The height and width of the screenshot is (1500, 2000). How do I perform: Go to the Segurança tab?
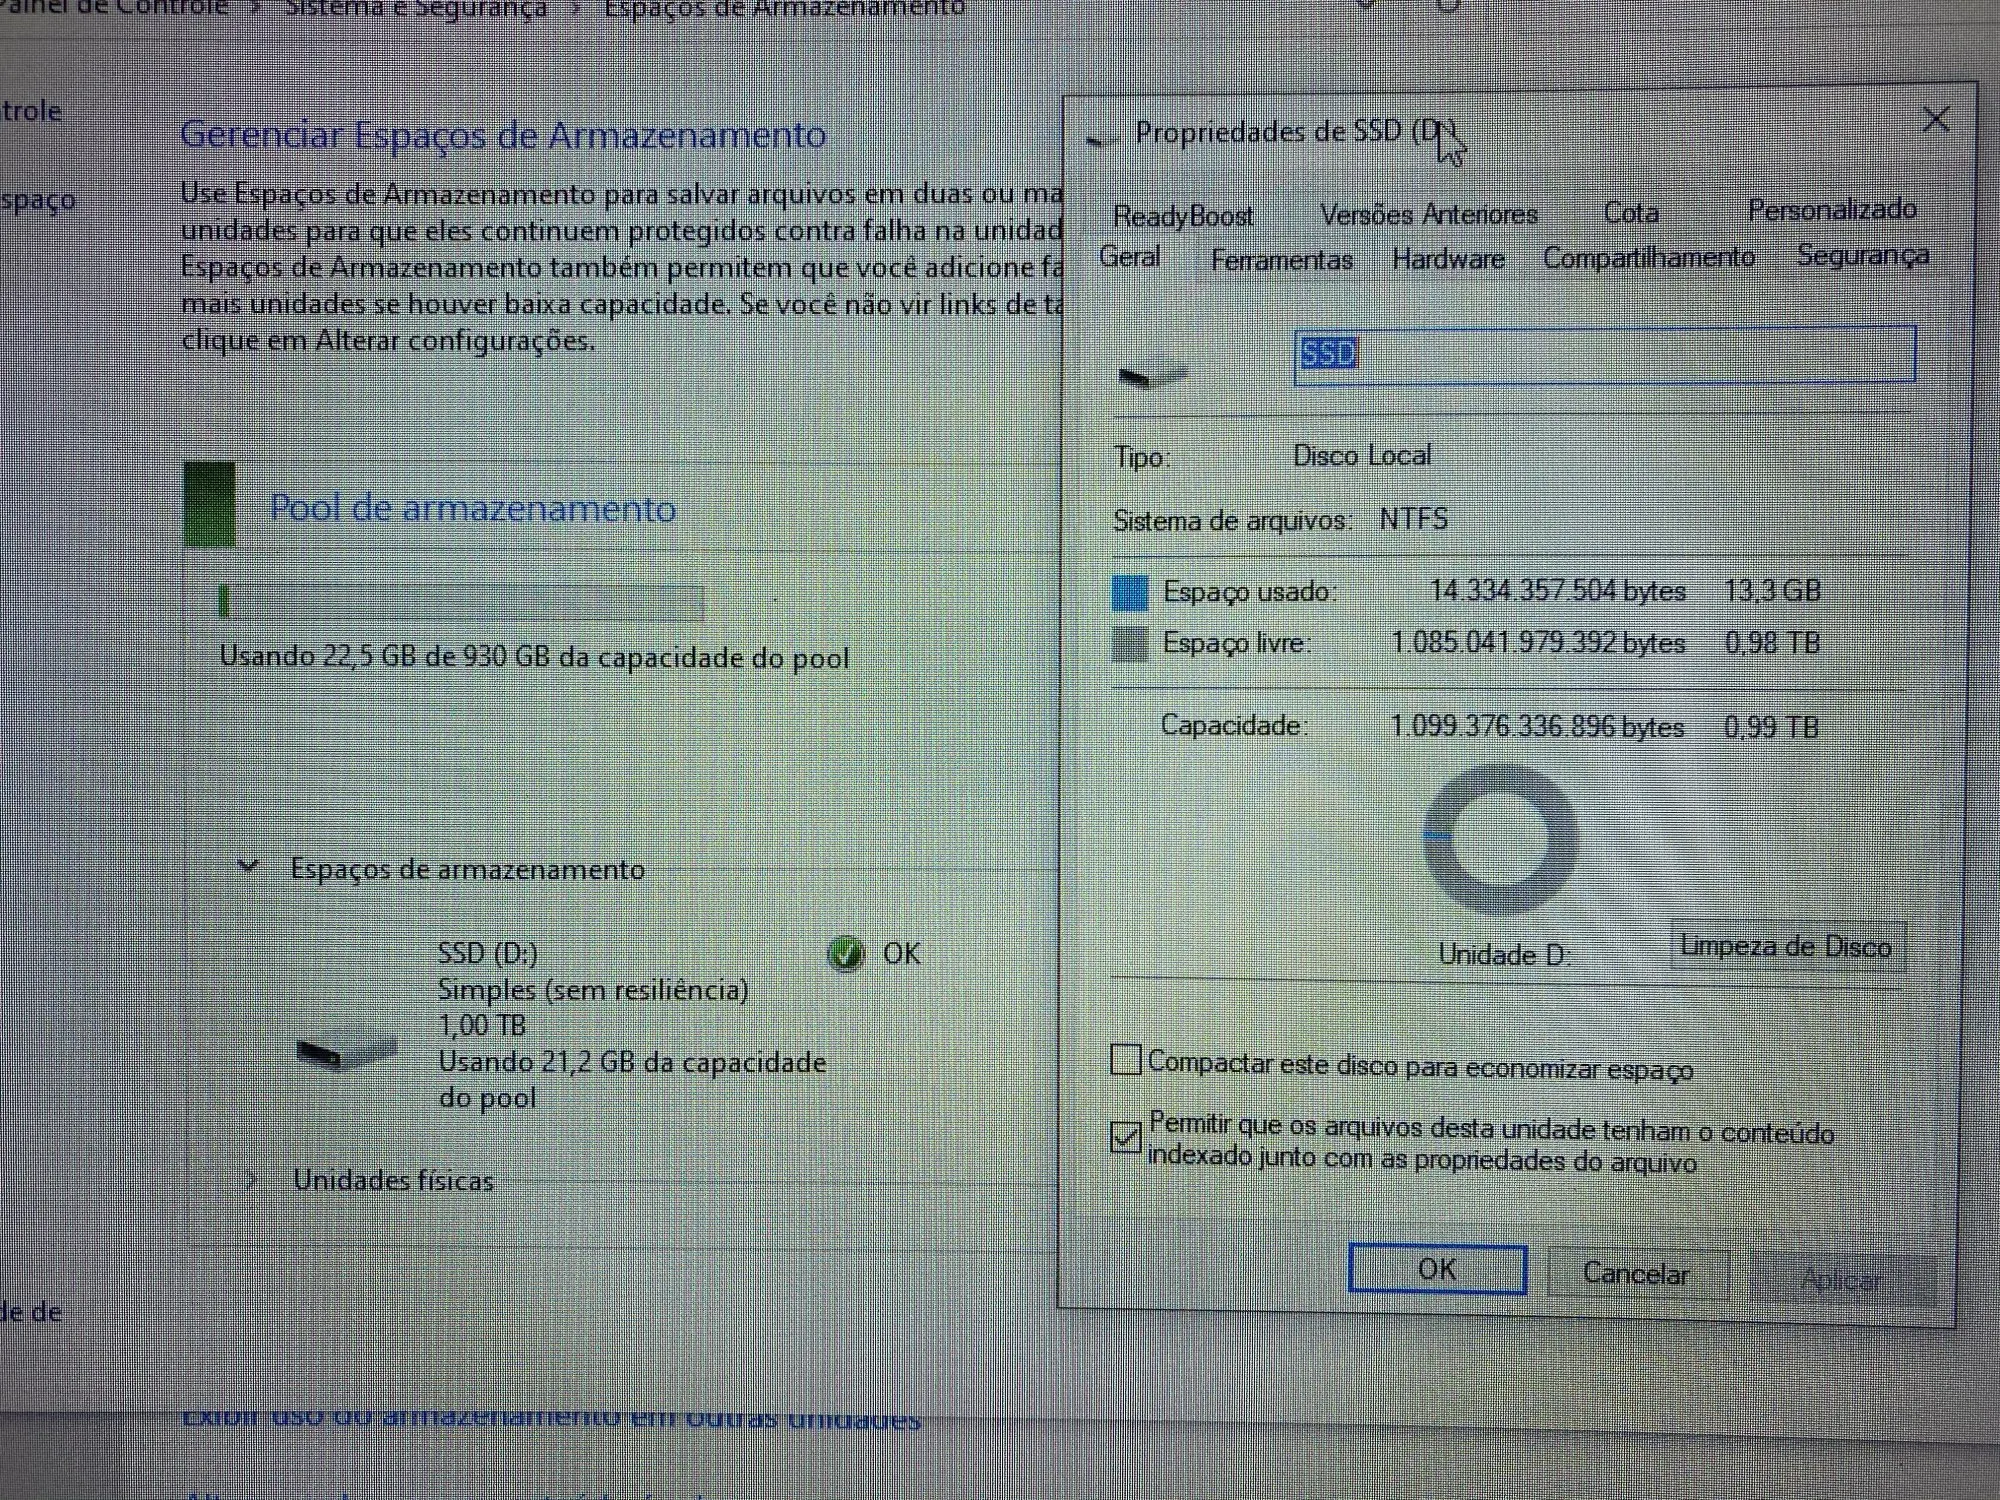1862,256
